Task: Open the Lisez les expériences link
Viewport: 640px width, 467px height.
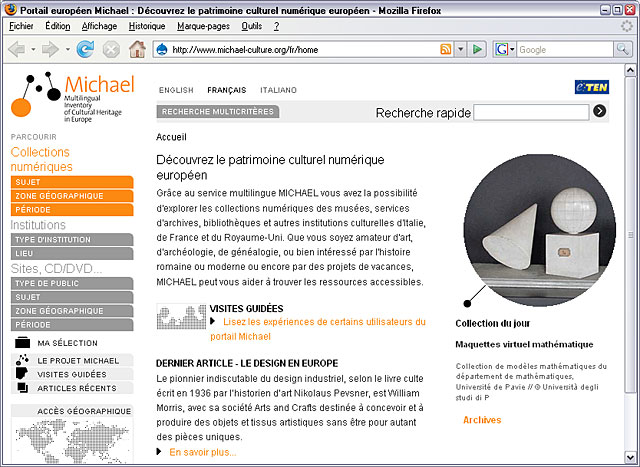Action: [x=318, y=329]
